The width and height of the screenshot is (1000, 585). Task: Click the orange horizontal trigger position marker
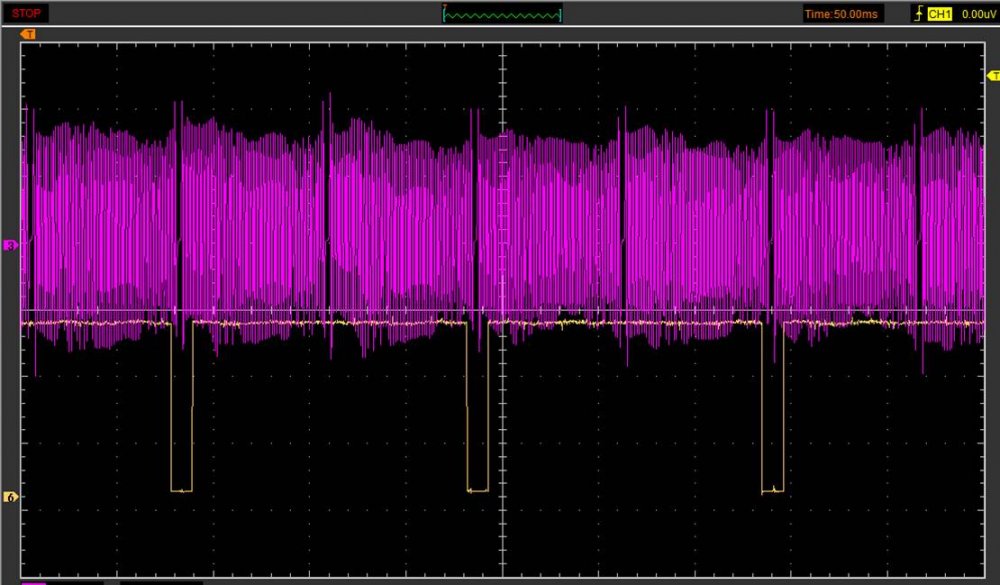pos(28,34)
